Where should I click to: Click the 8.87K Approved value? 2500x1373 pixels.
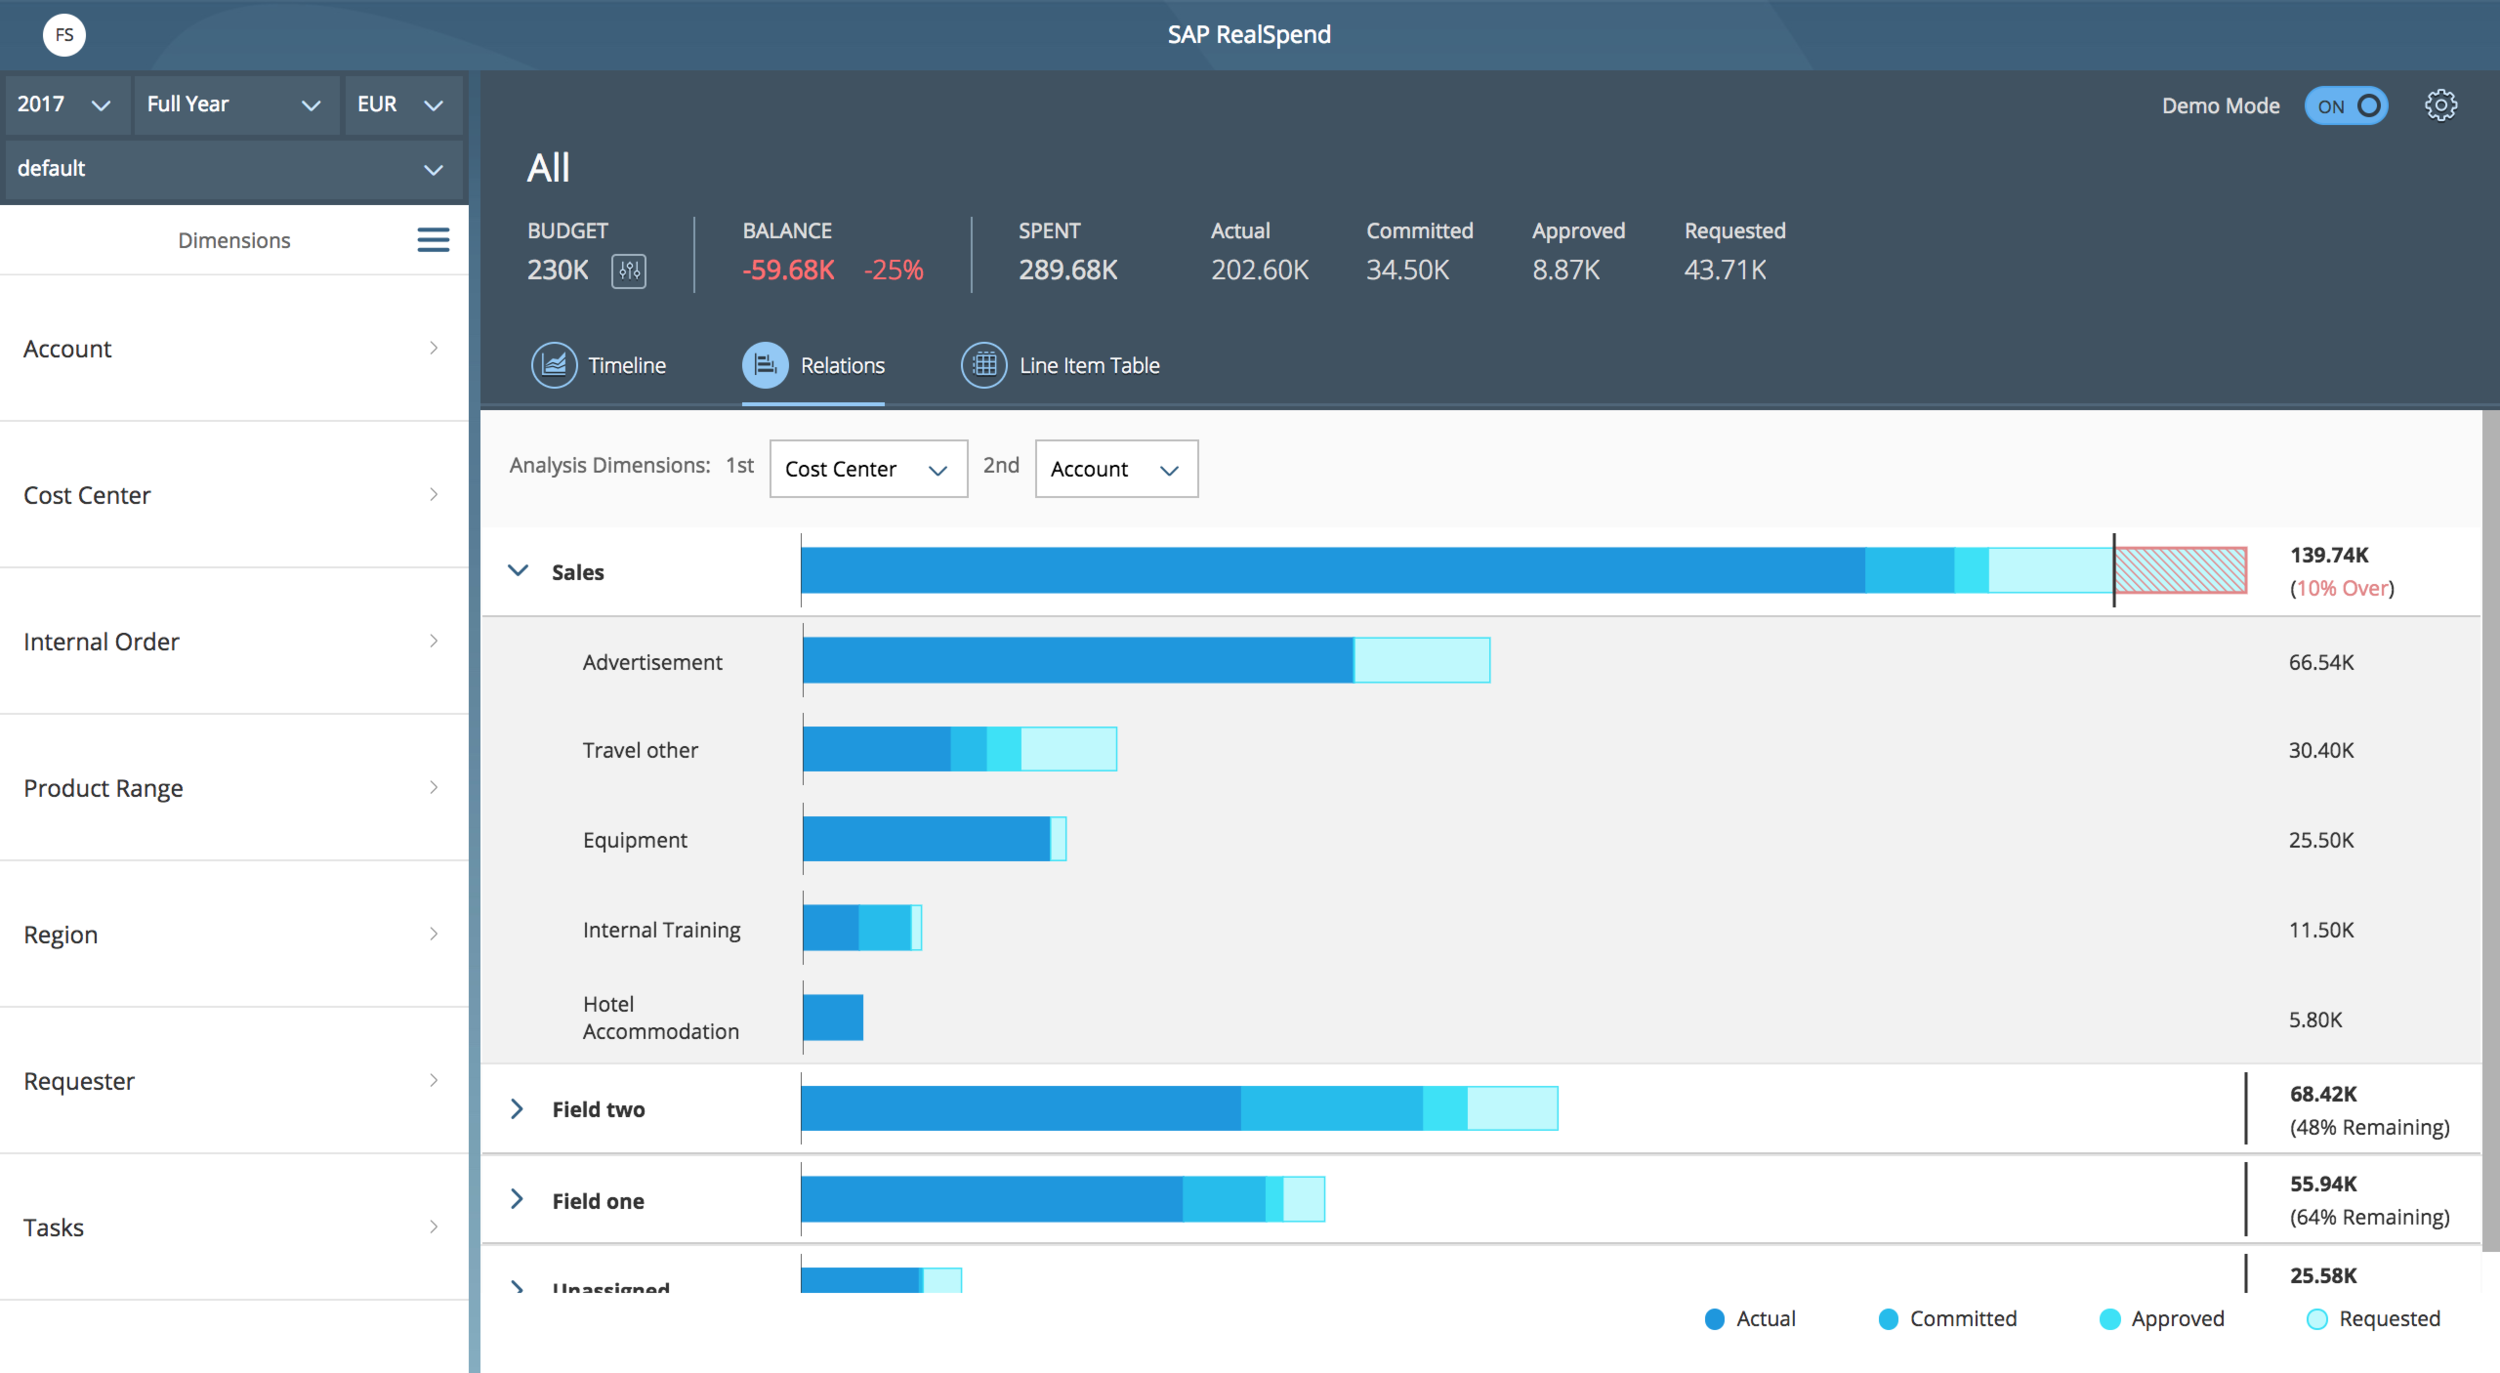pyautogui.click(x=1566, y=270)
